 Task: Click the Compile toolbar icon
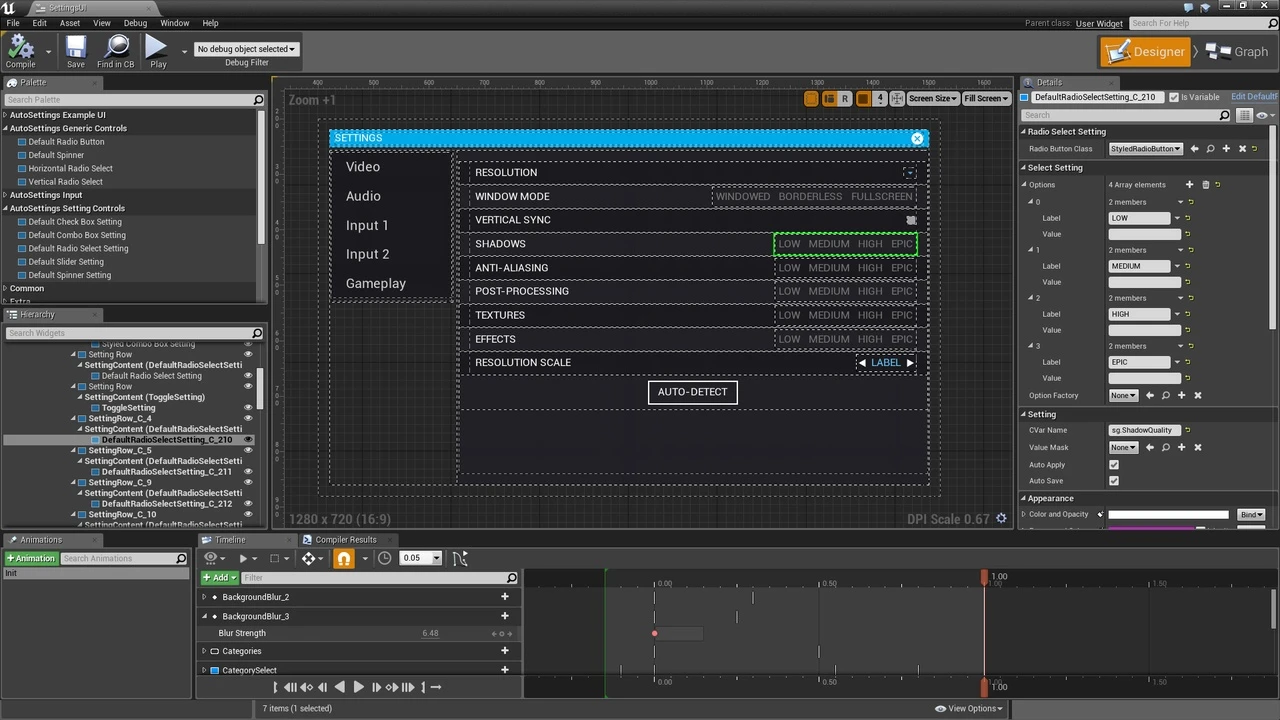click(20, 47)
